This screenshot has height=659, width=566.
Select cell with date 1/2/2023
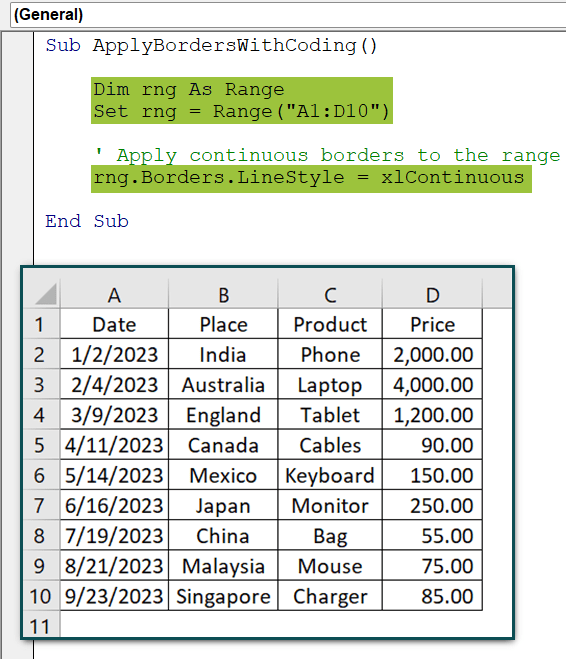[114, 354]
